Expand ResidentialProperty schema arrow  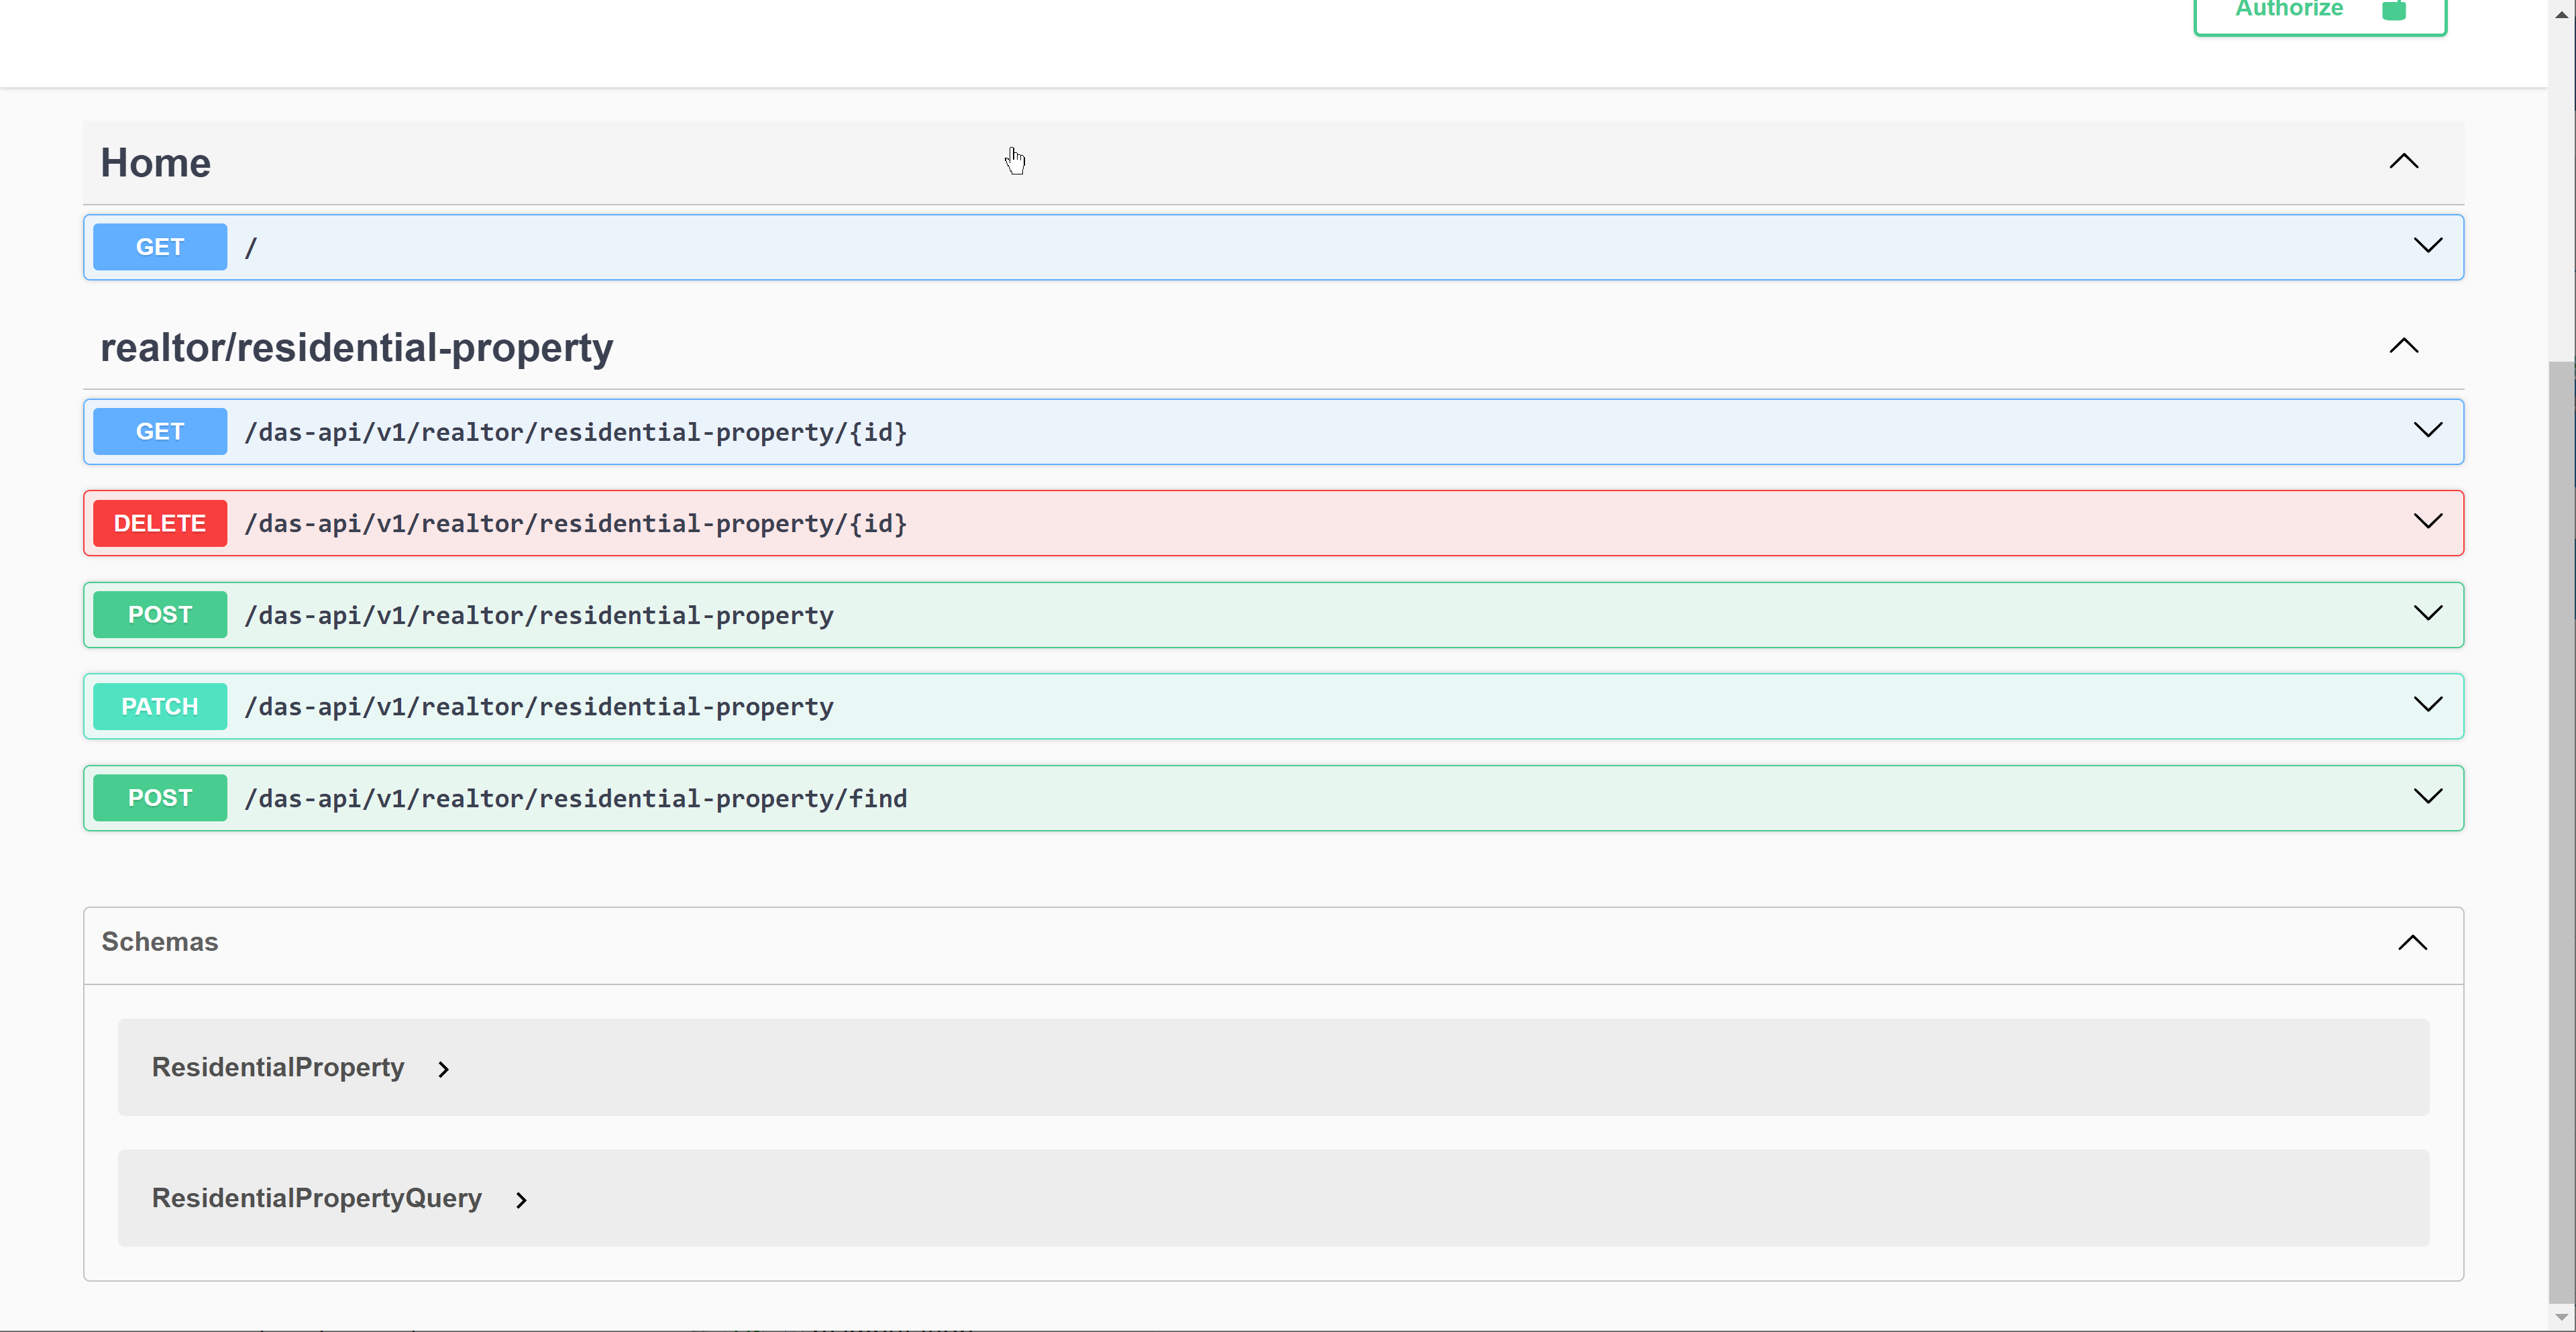(444, 1069)
